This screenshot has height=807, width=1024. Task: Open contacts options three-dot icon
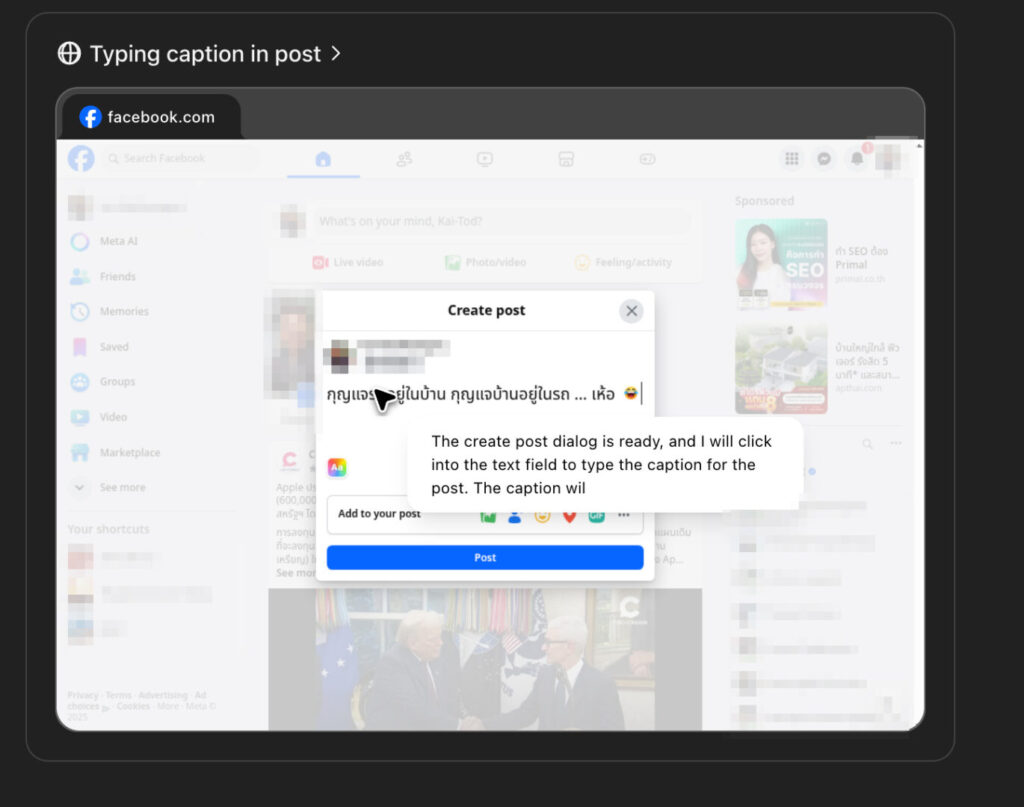895,443
